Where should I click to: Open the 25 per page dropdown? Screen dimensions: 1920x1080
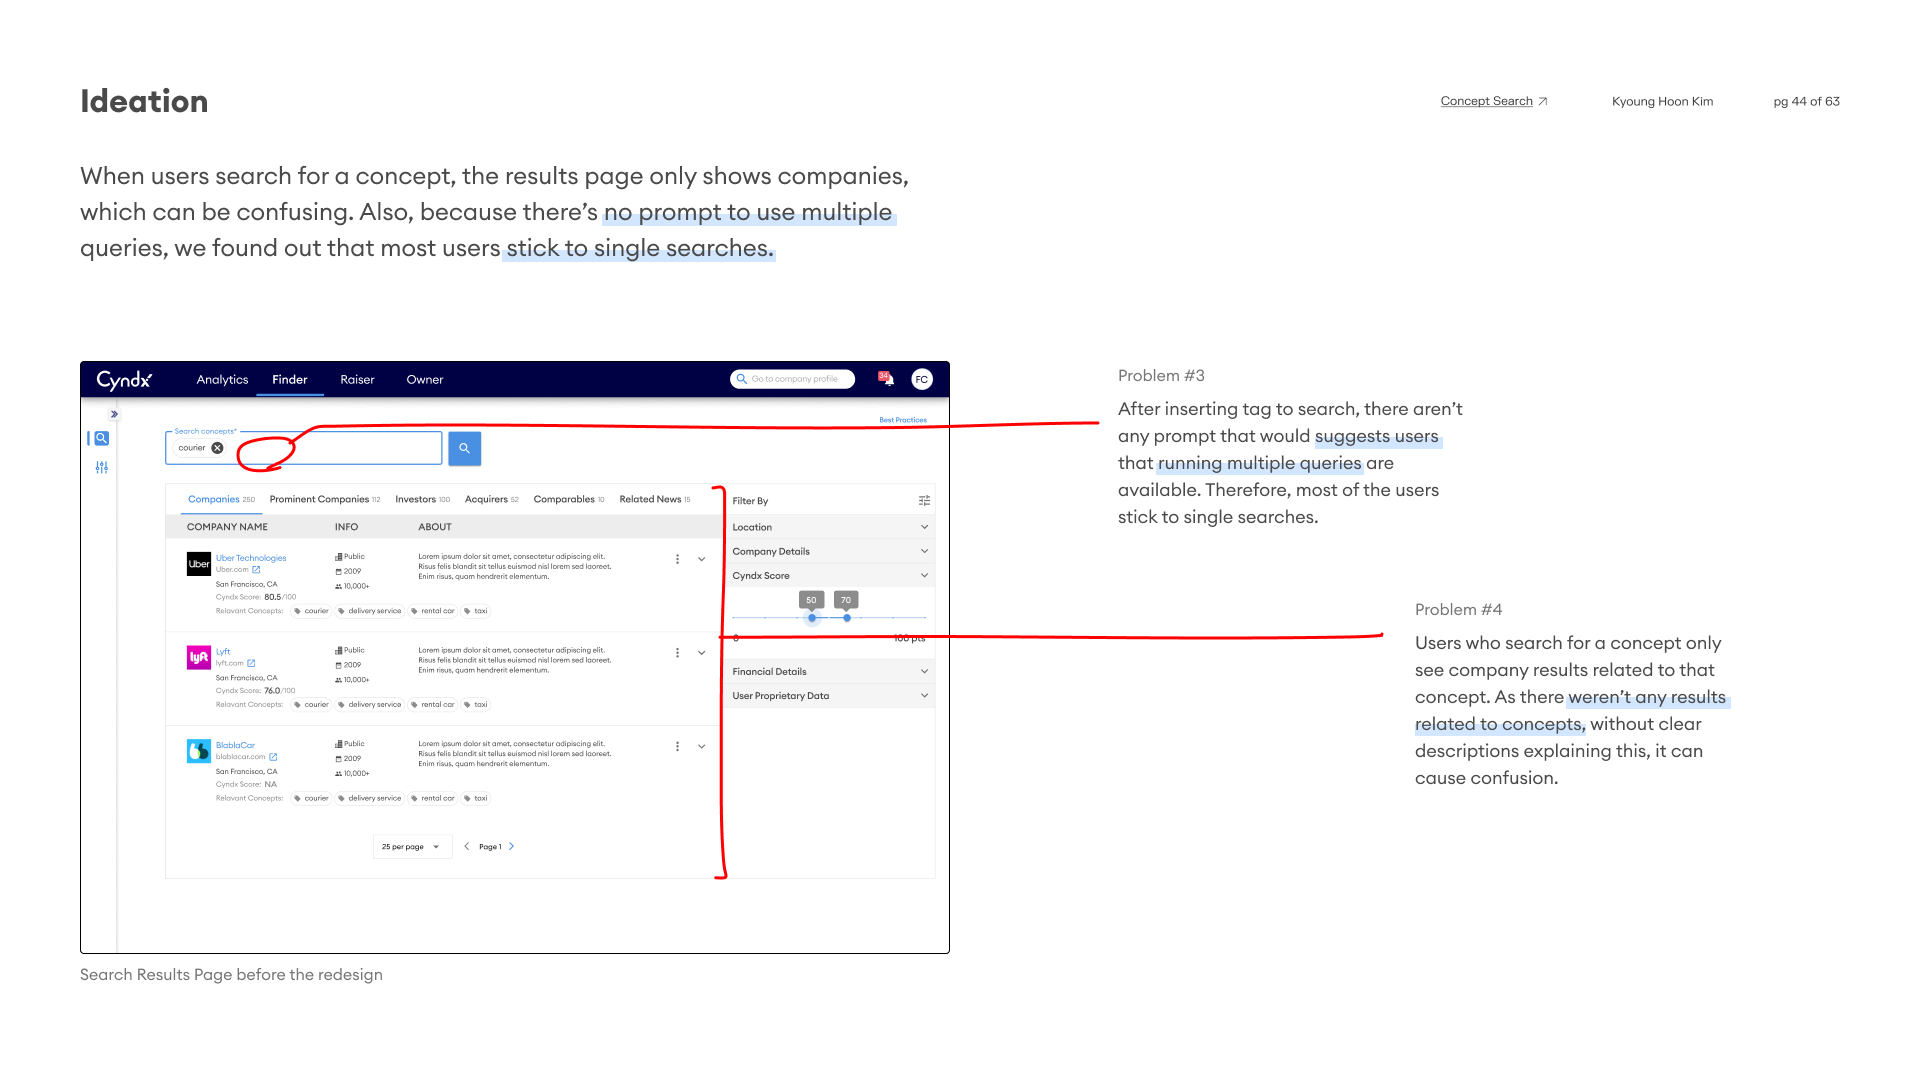coord(412,847)
